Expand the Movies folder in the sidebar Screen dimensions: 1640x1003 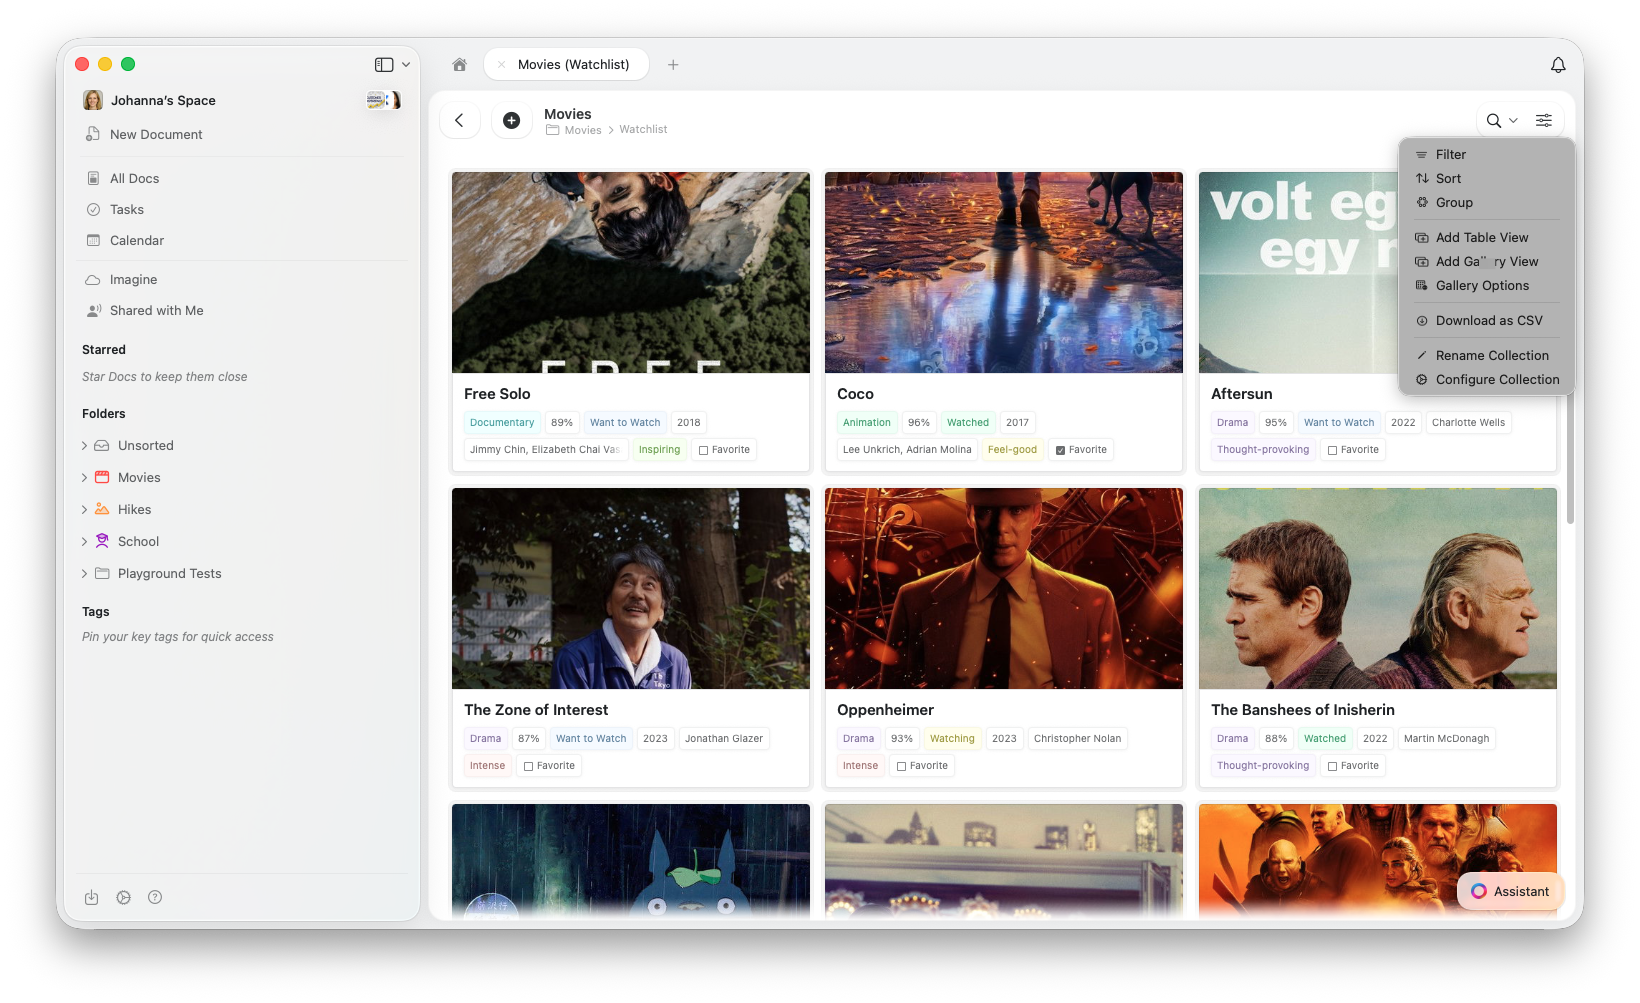pyautogui.click(x=85, y=477)
